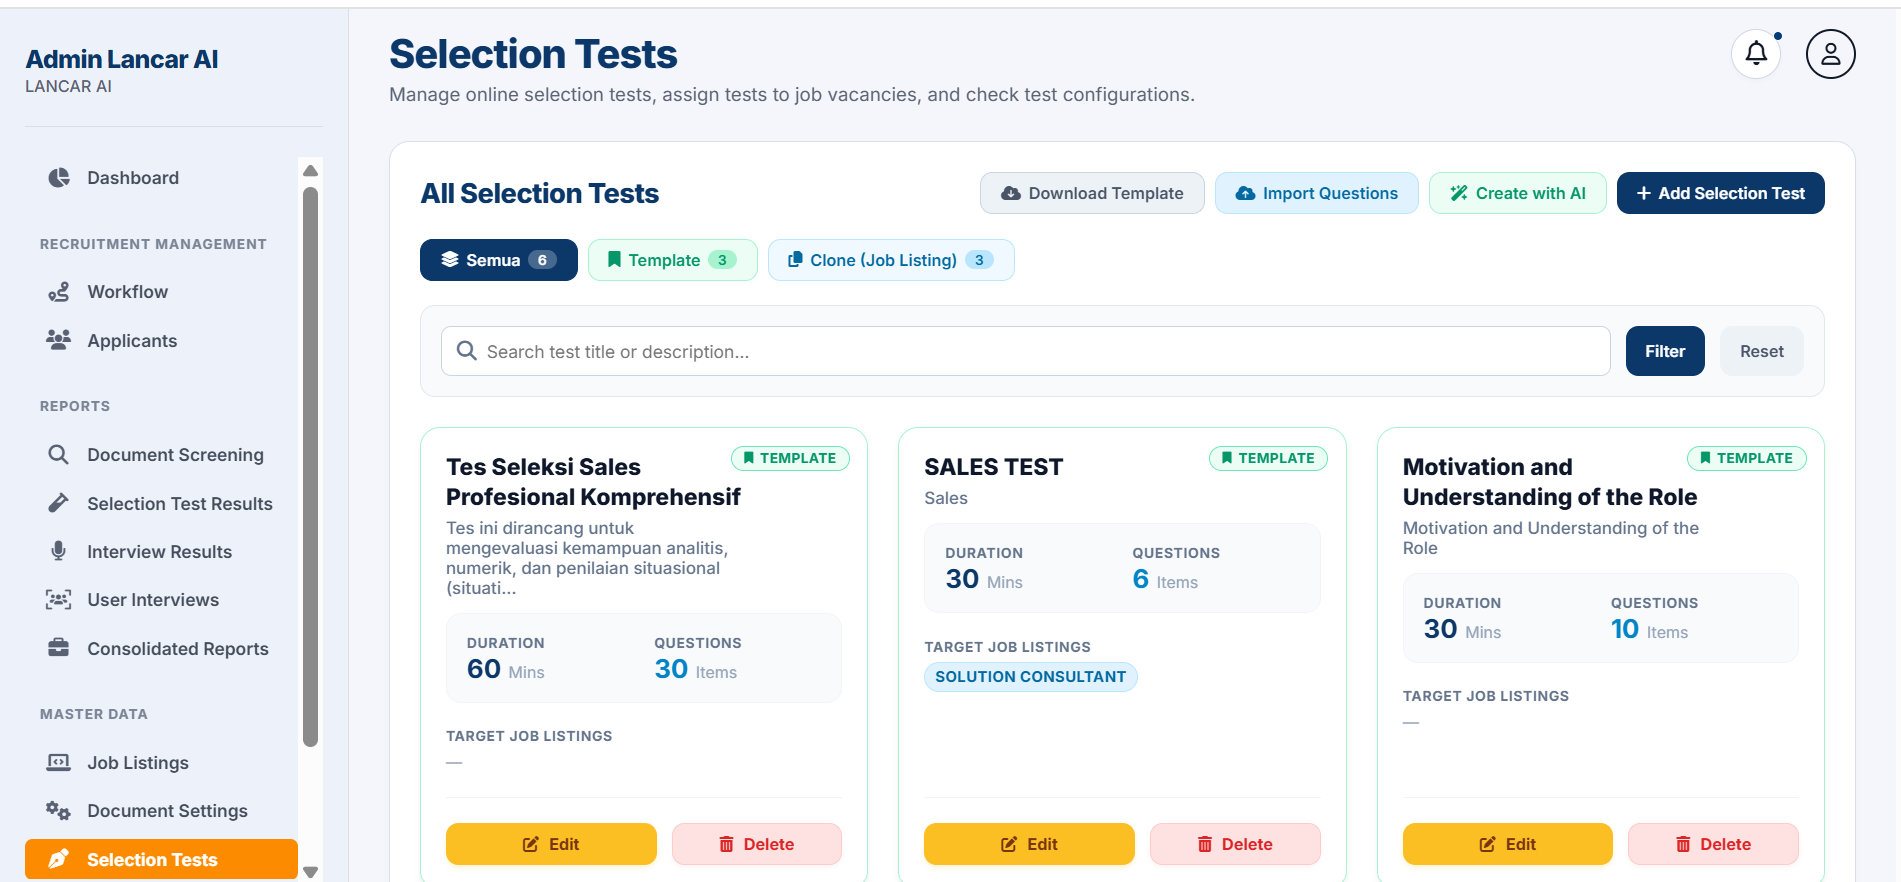Image resolution: width=1901 pixels, height=882 pixels.
Task: Click the Selection Tests pen icon
Action: [x=59, y=859]
